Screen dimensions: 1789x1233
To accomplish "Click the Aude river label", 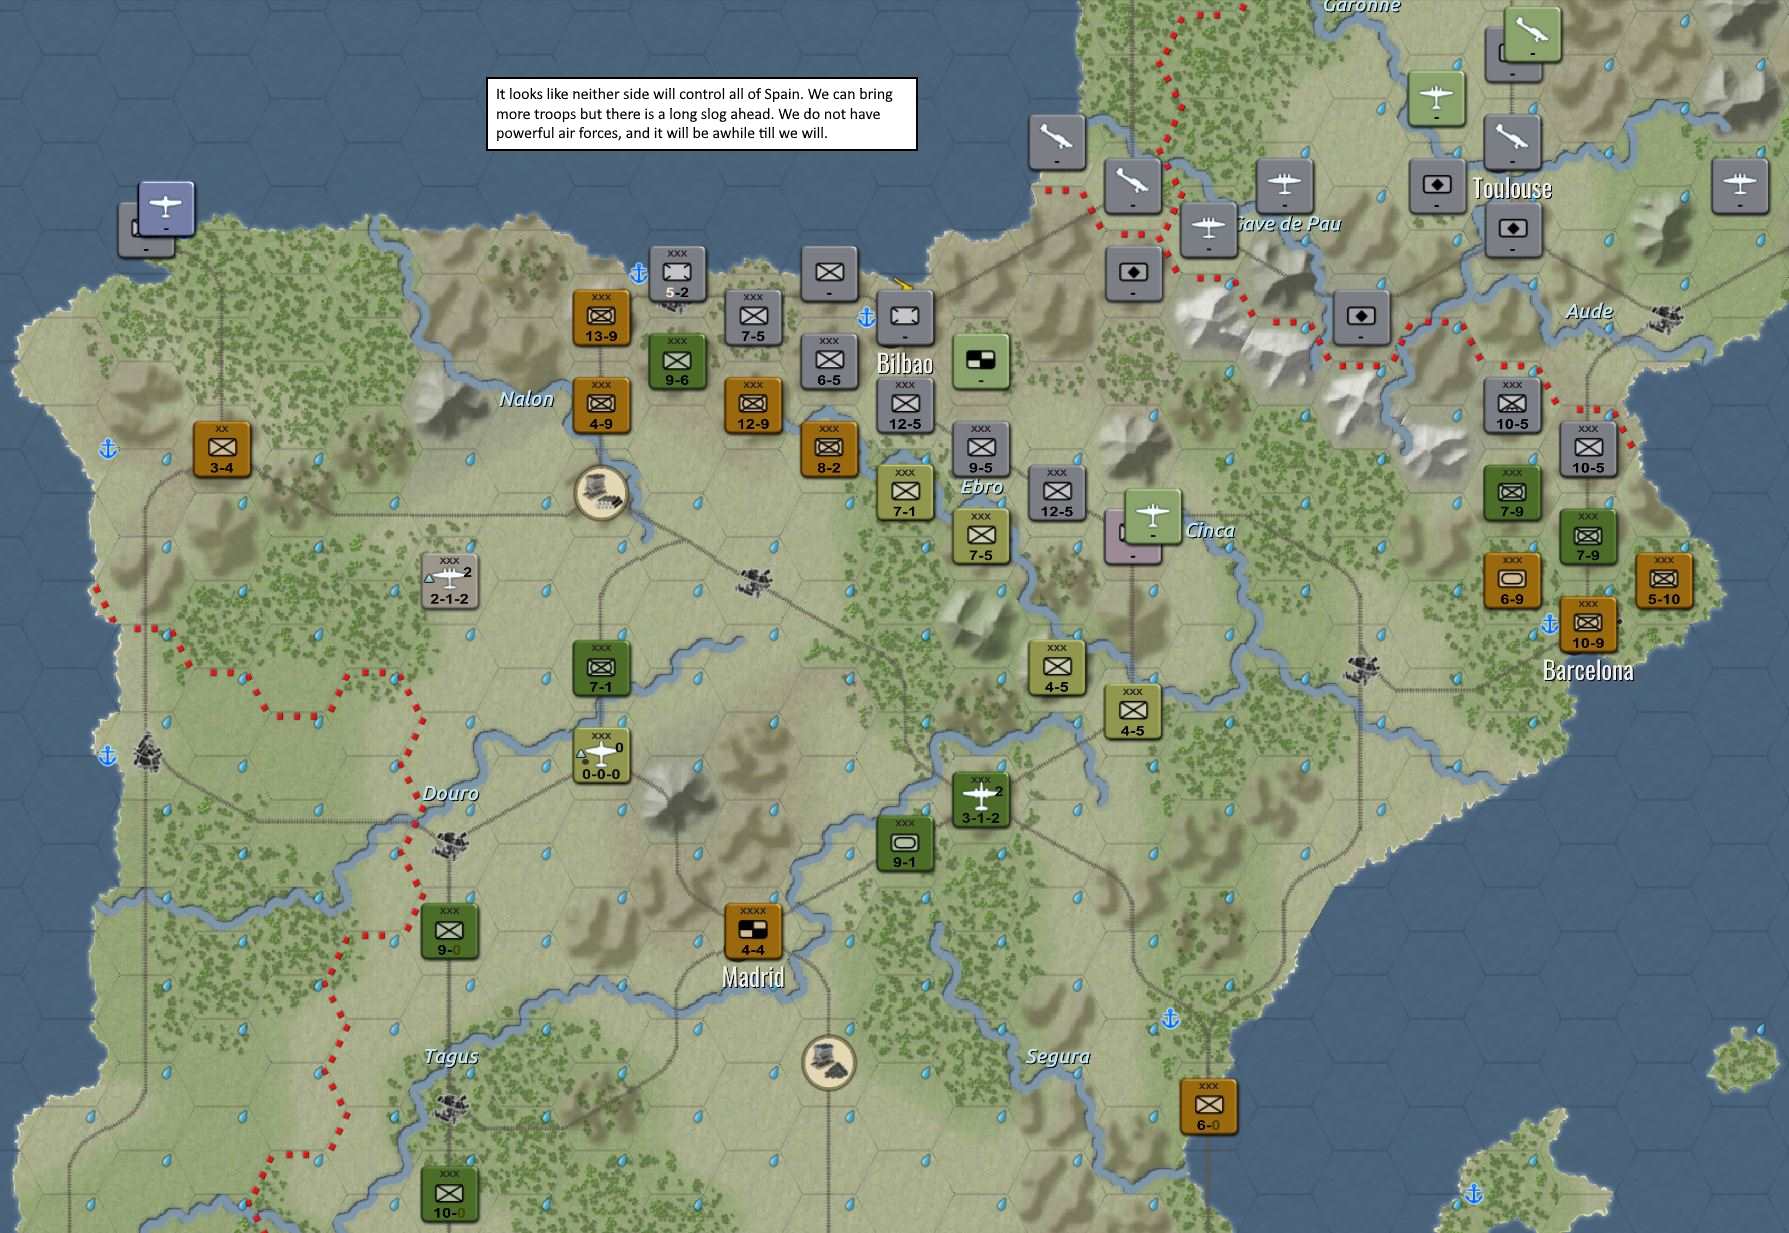I will point(1589,311).
